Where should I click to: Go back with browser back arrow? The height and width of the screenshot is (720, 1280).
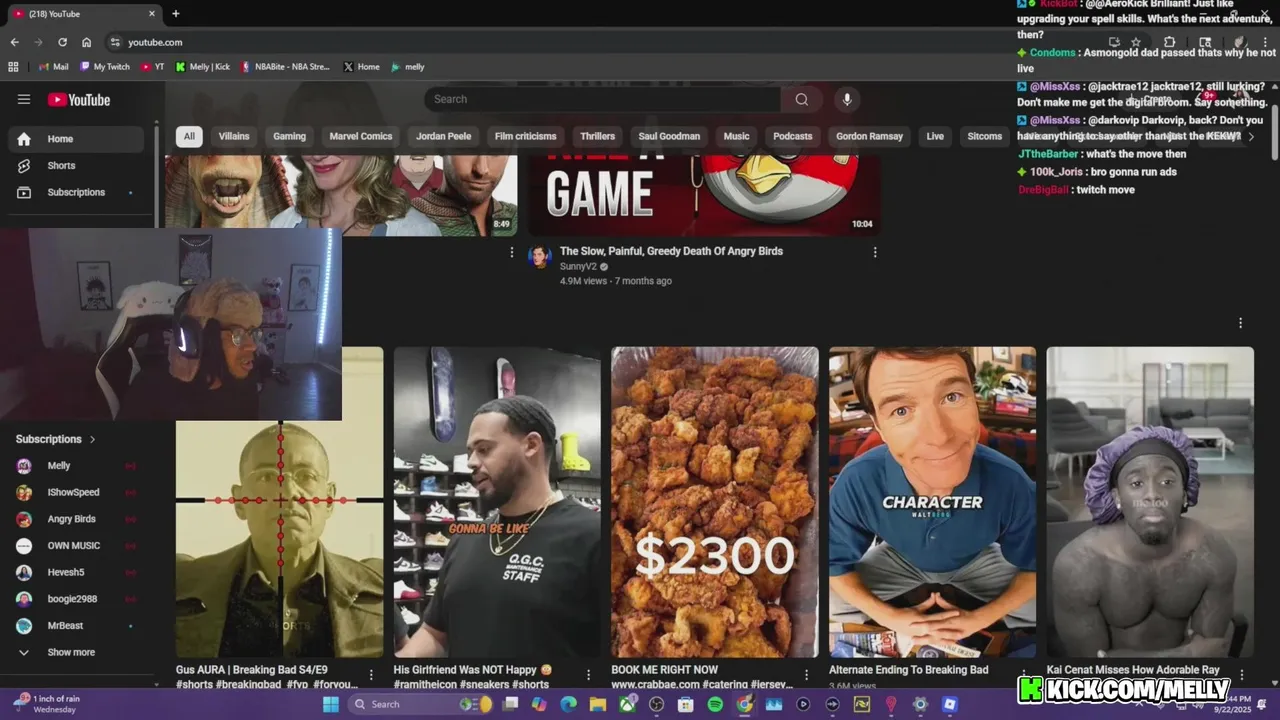(14, 42)
